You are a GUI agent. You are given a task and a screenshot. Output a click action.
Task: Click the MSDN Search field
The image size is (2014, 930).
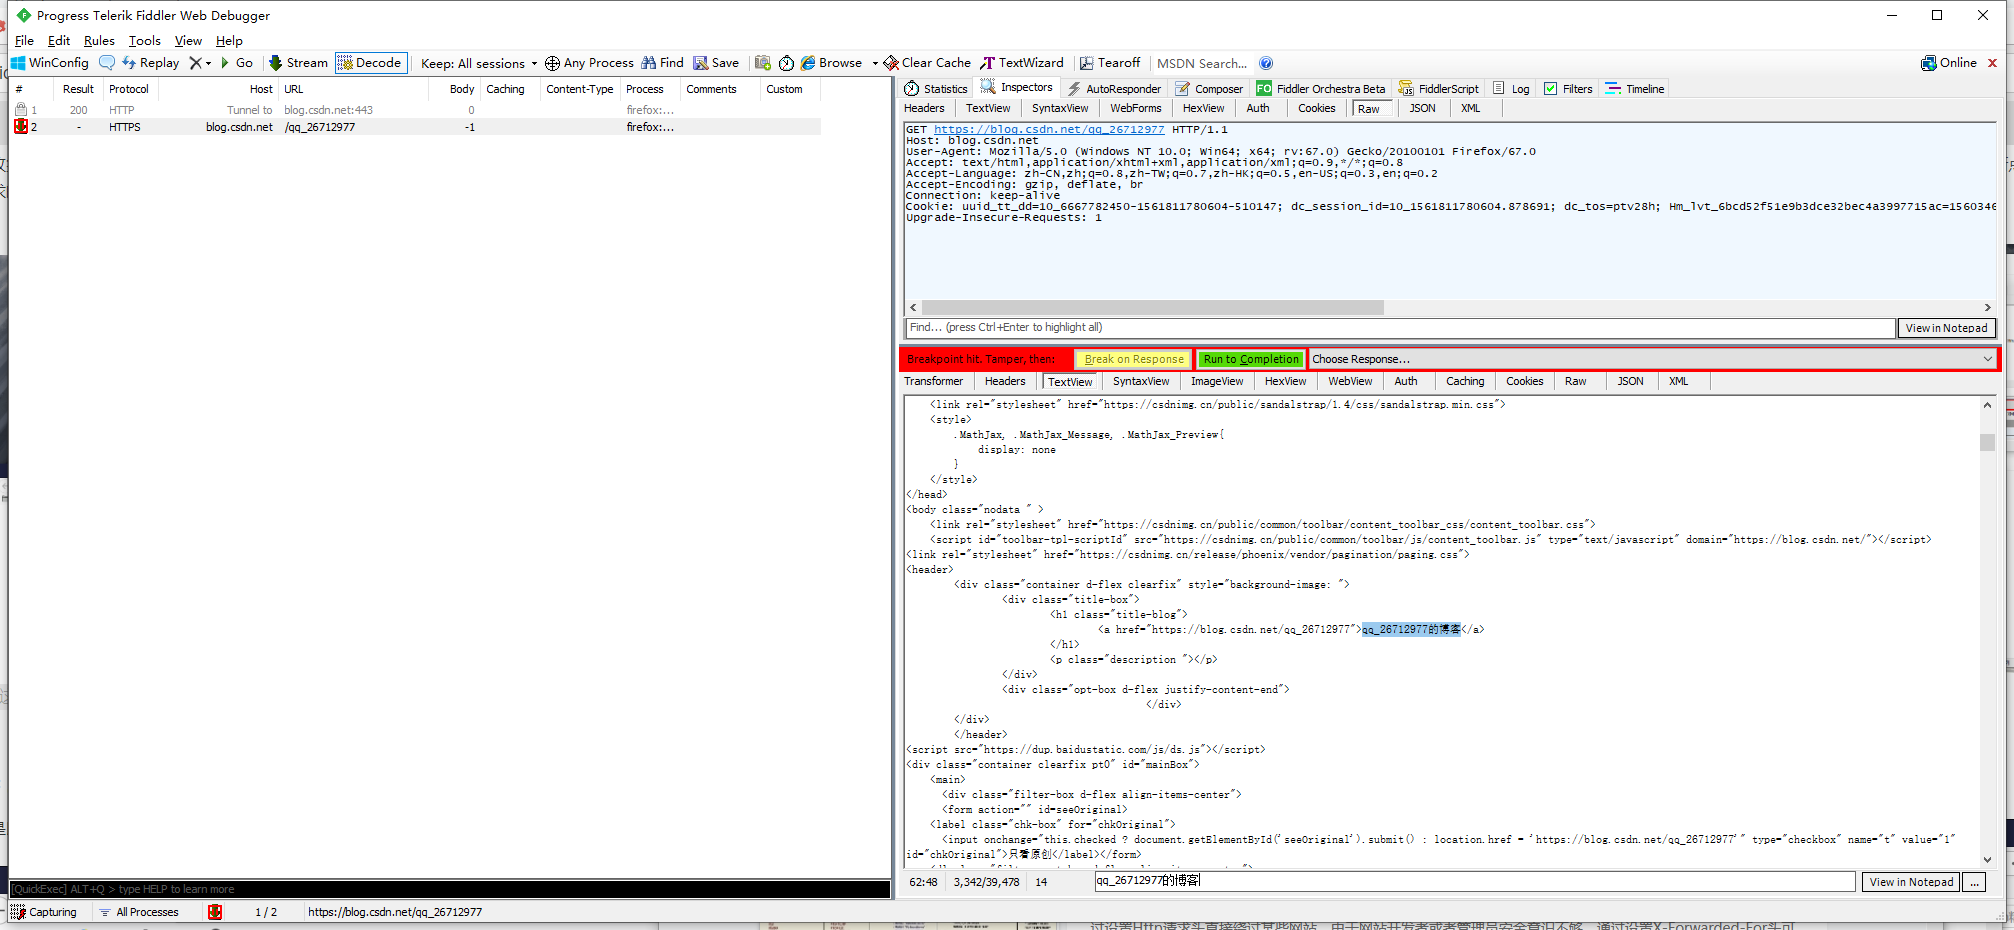[1201, 63]
